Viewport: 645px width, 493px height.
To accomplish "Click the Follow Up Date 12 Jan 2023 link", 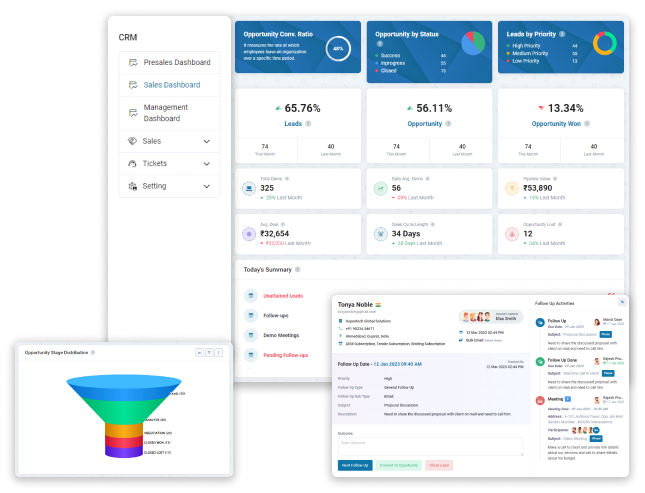I will point(397,364).
